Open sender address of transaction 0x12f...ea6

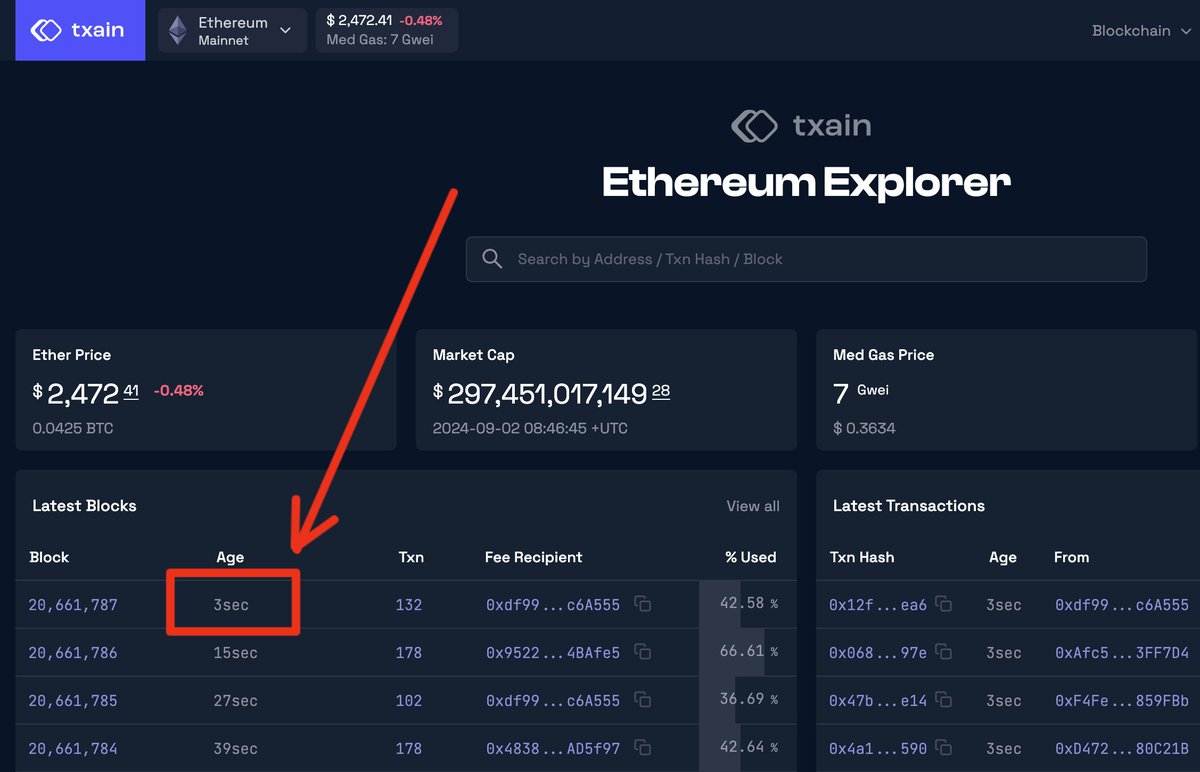point(1122,605)
